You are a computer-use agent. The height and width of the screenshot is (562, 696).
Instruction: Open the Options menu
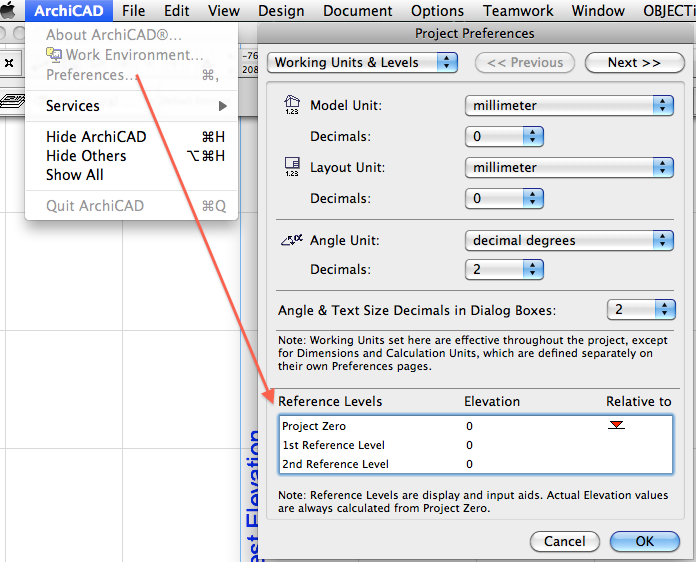[437, 10]
